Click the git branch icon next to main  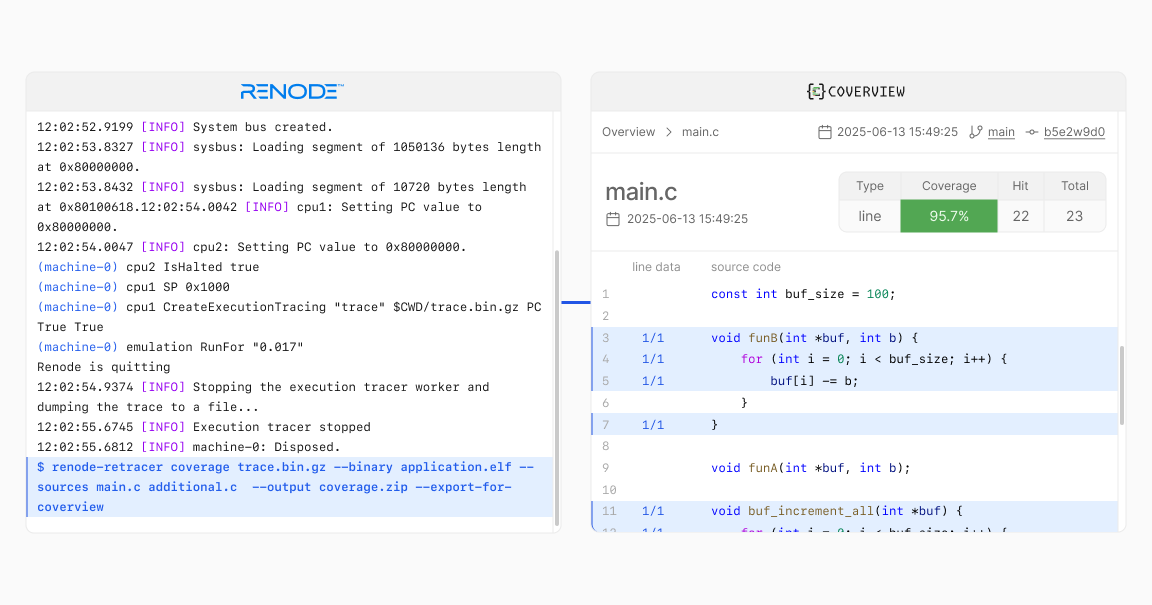(x=976, y=131)
